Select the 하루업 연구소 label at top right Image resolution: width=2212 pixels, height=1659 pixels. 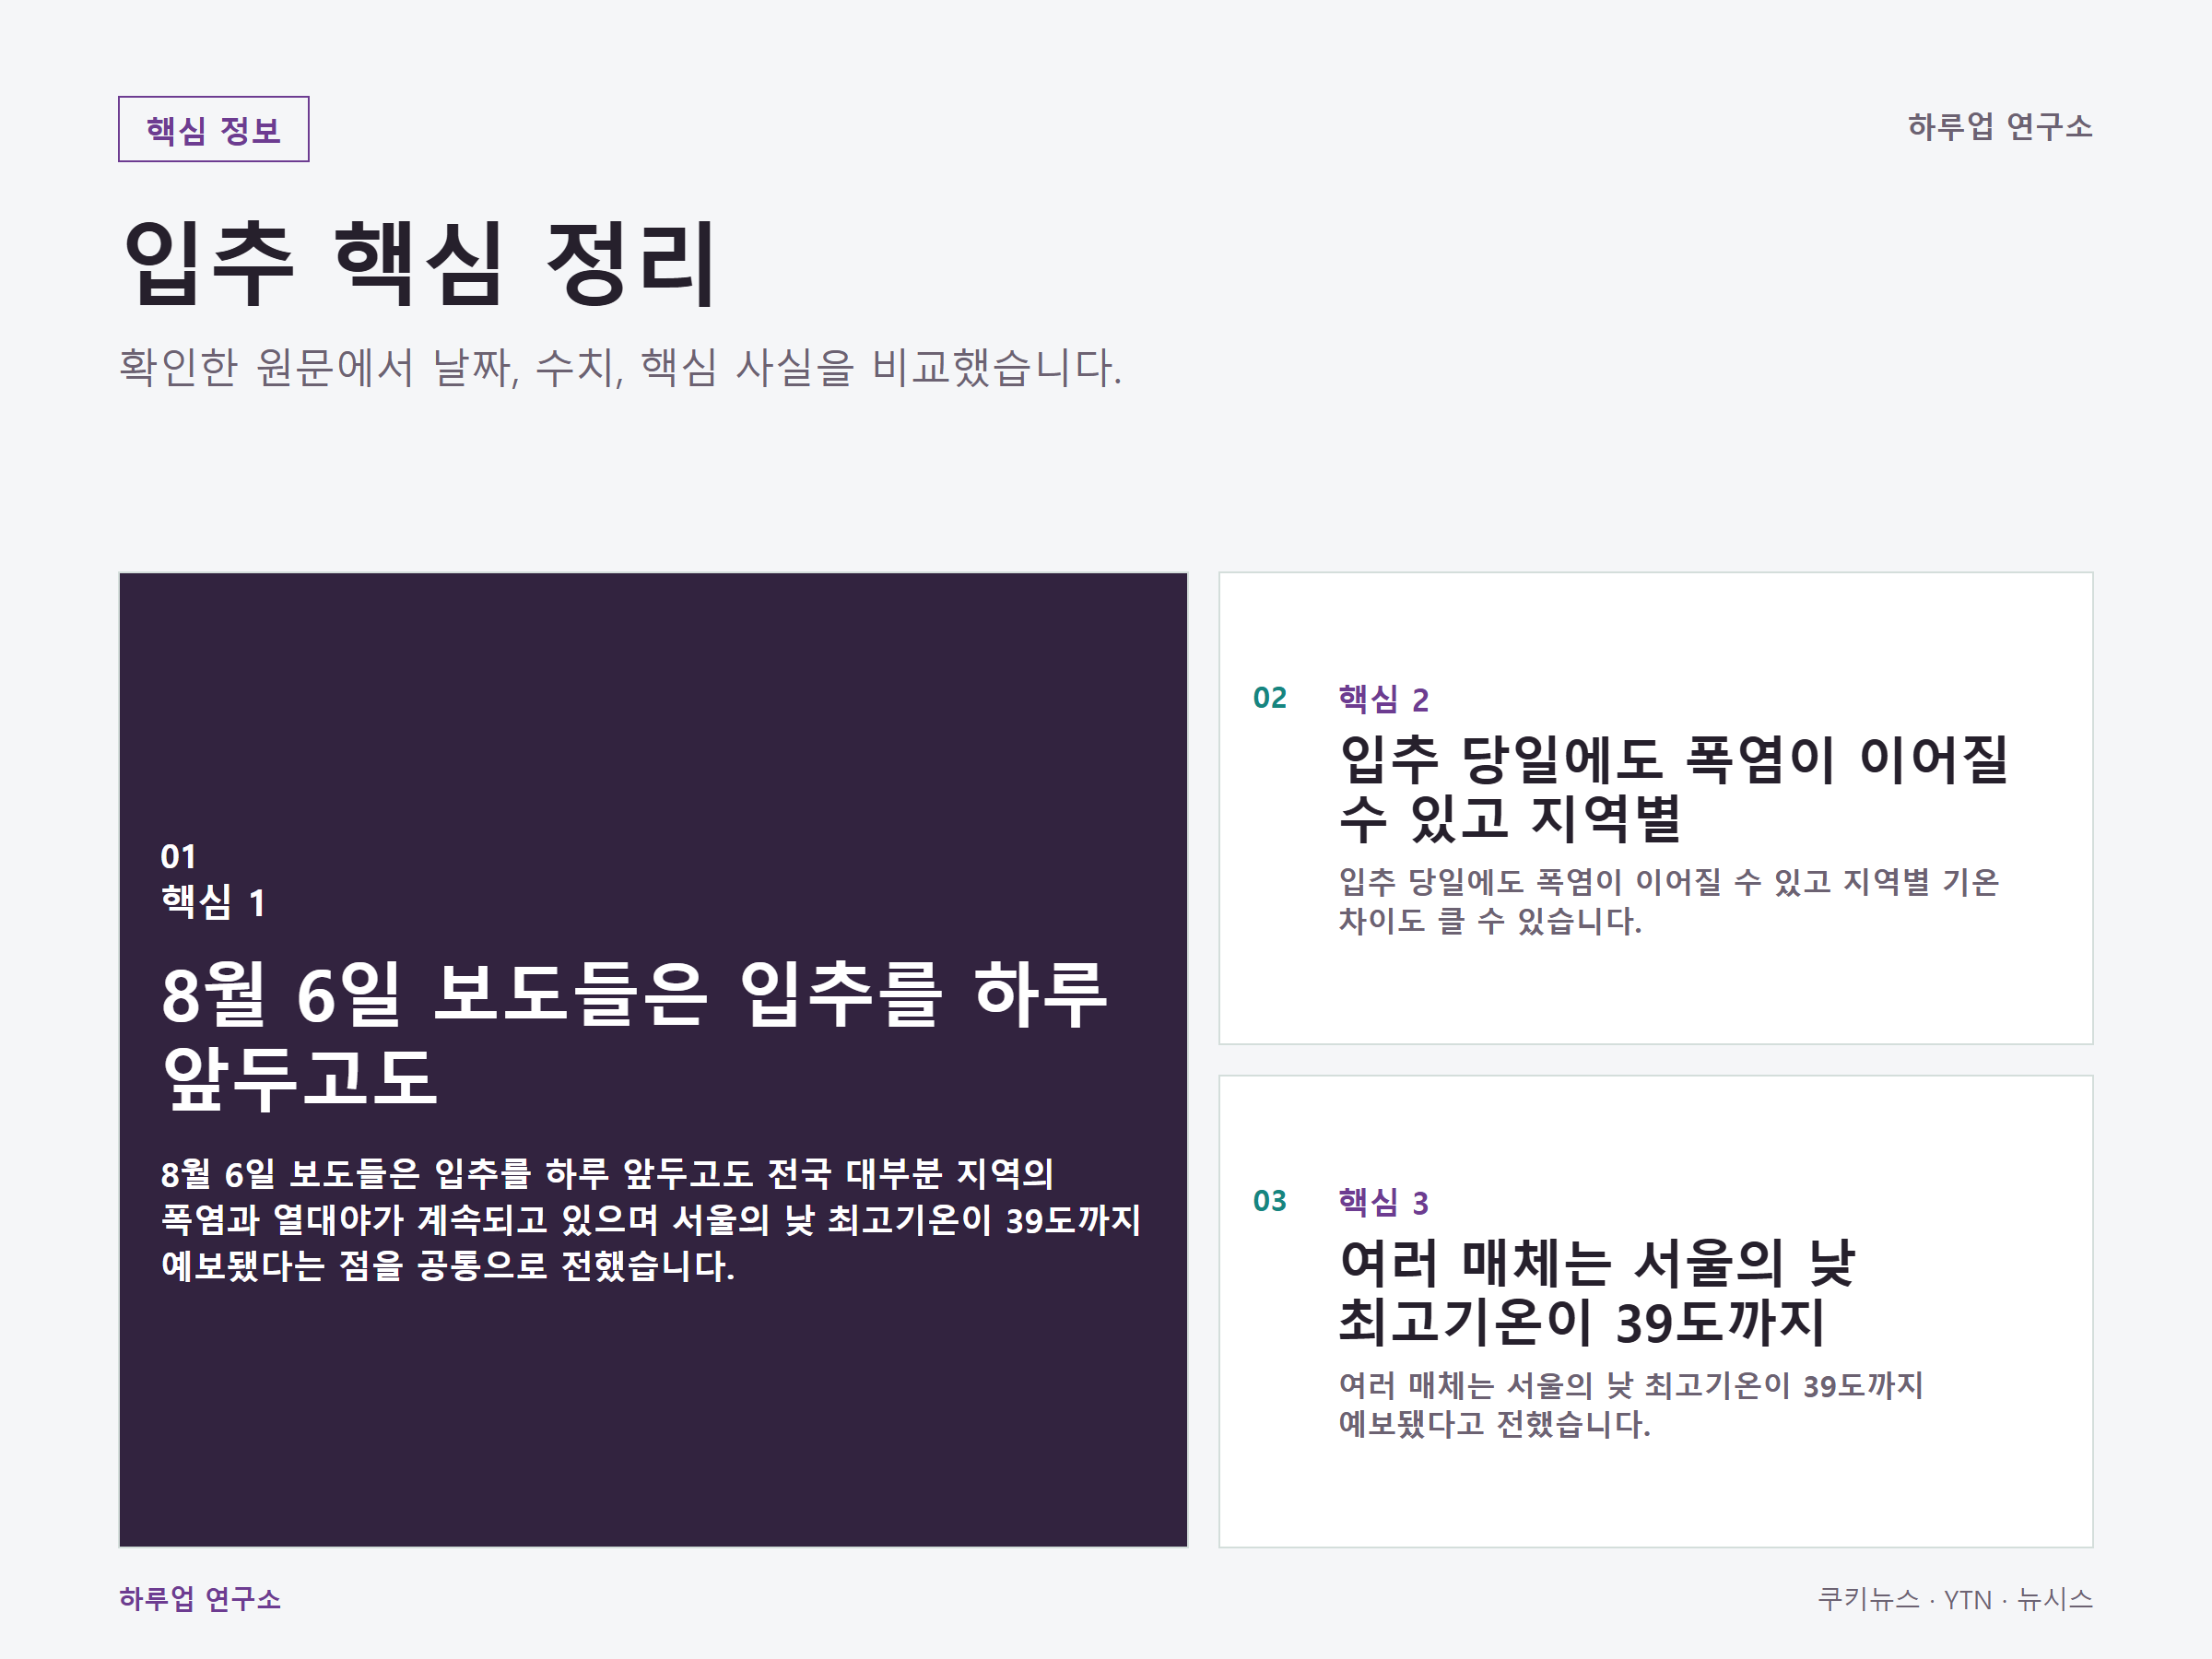(1999, 127)
